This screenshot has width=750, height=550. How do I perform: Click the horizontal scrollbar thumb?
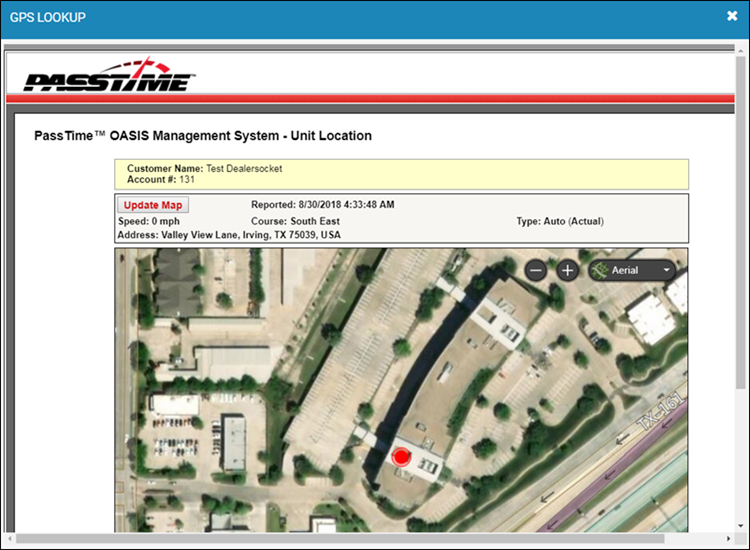(340, 539)
